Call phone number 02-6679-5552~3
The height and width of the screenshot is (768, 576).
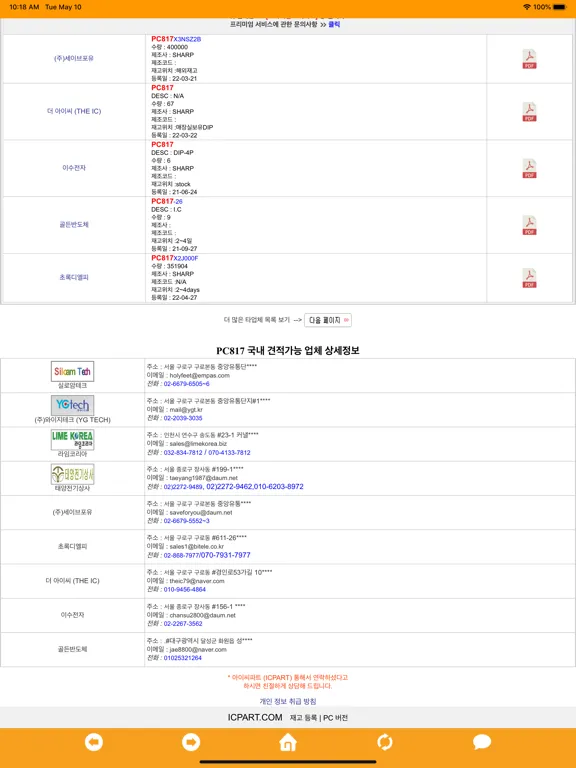(x=187, y=521)
